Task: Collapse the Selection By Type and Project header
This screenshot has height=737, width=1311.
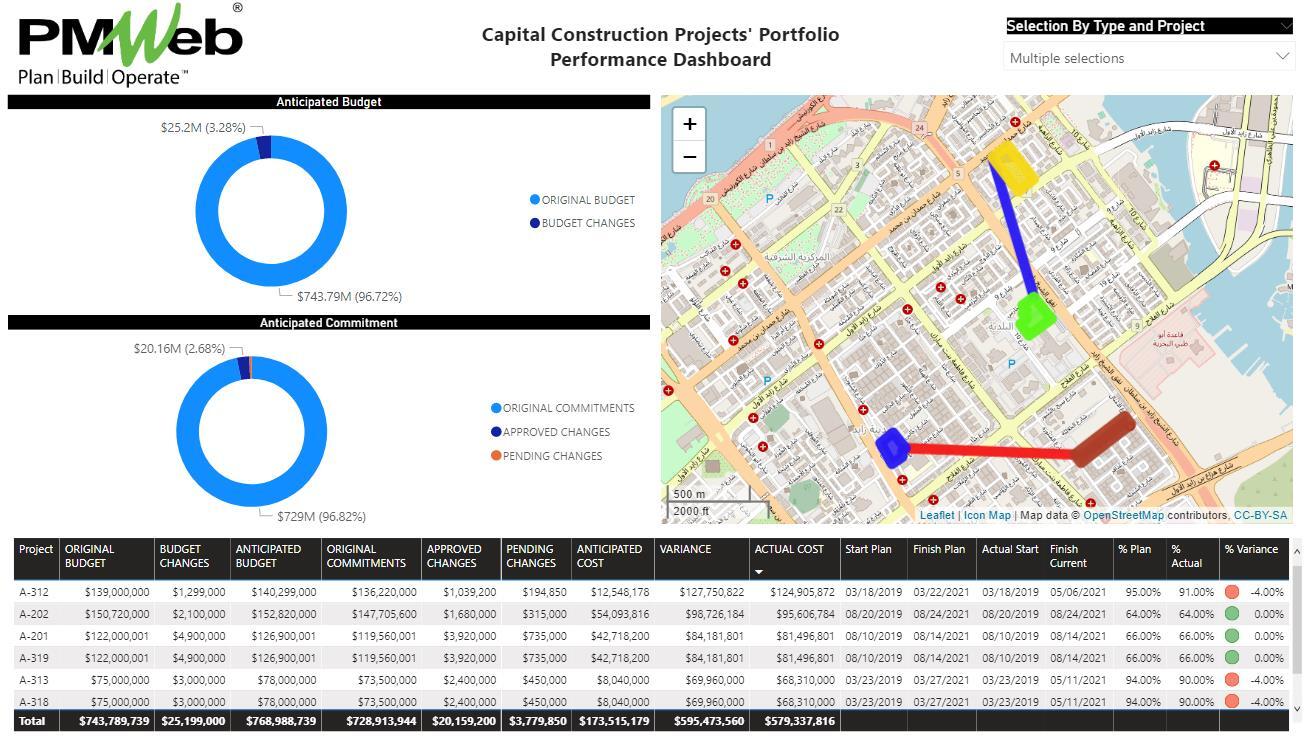Action: pos(1284,27)
